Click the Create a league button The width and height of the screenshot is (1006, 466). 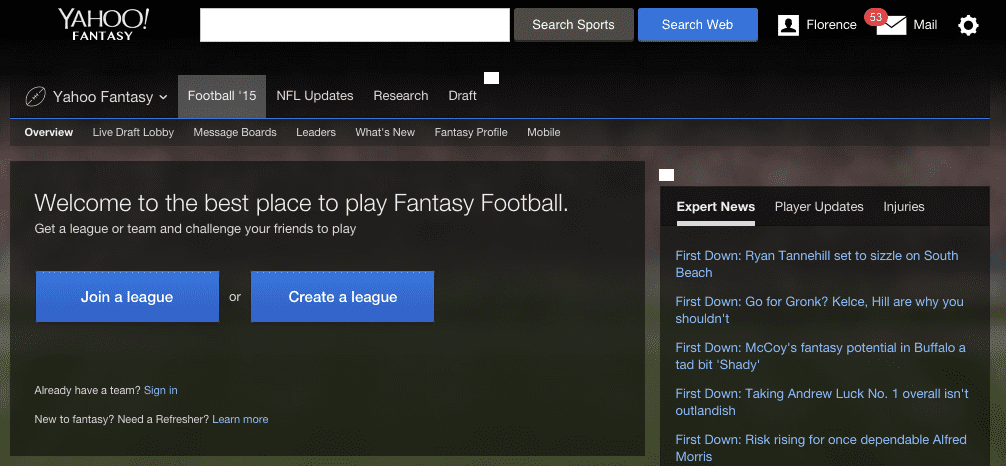tap(343, 297)
